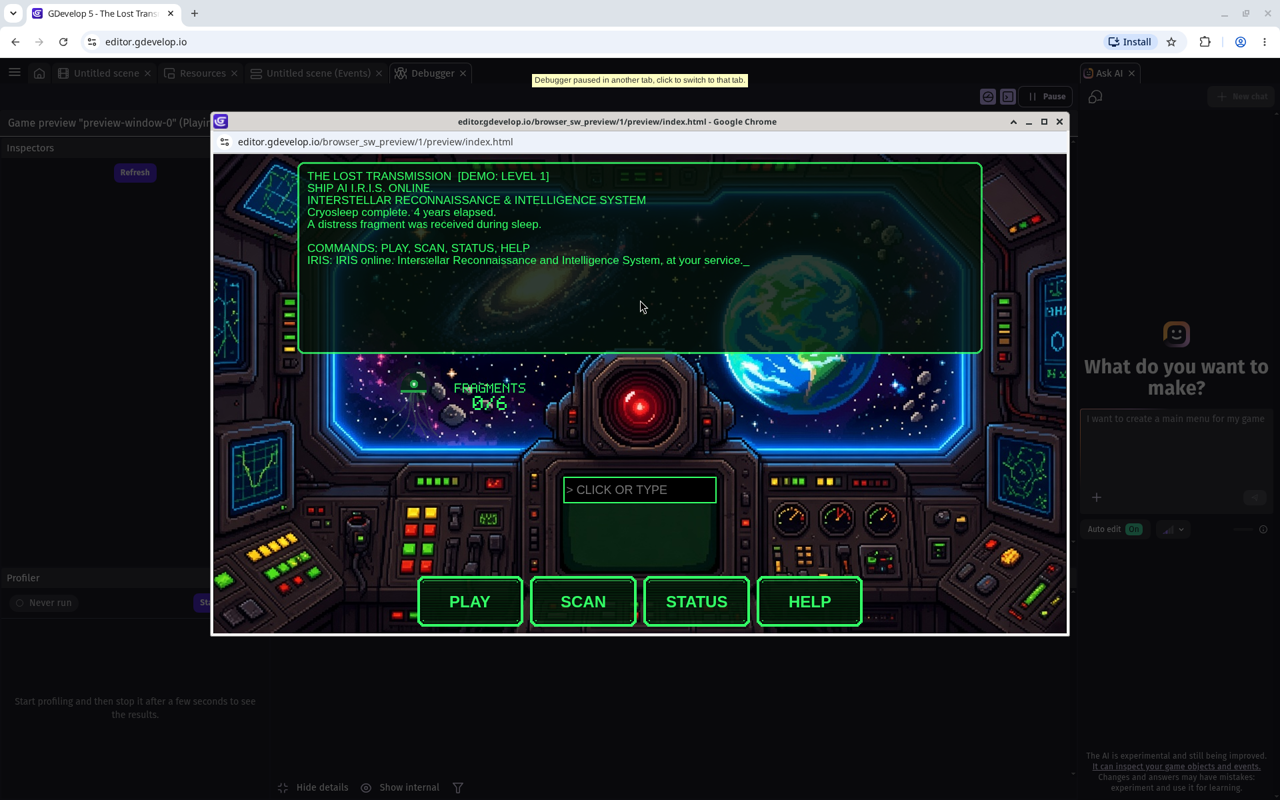Toggle Show internal in debugger footer
1280x800 pixels.
click(x=399, y=788)
